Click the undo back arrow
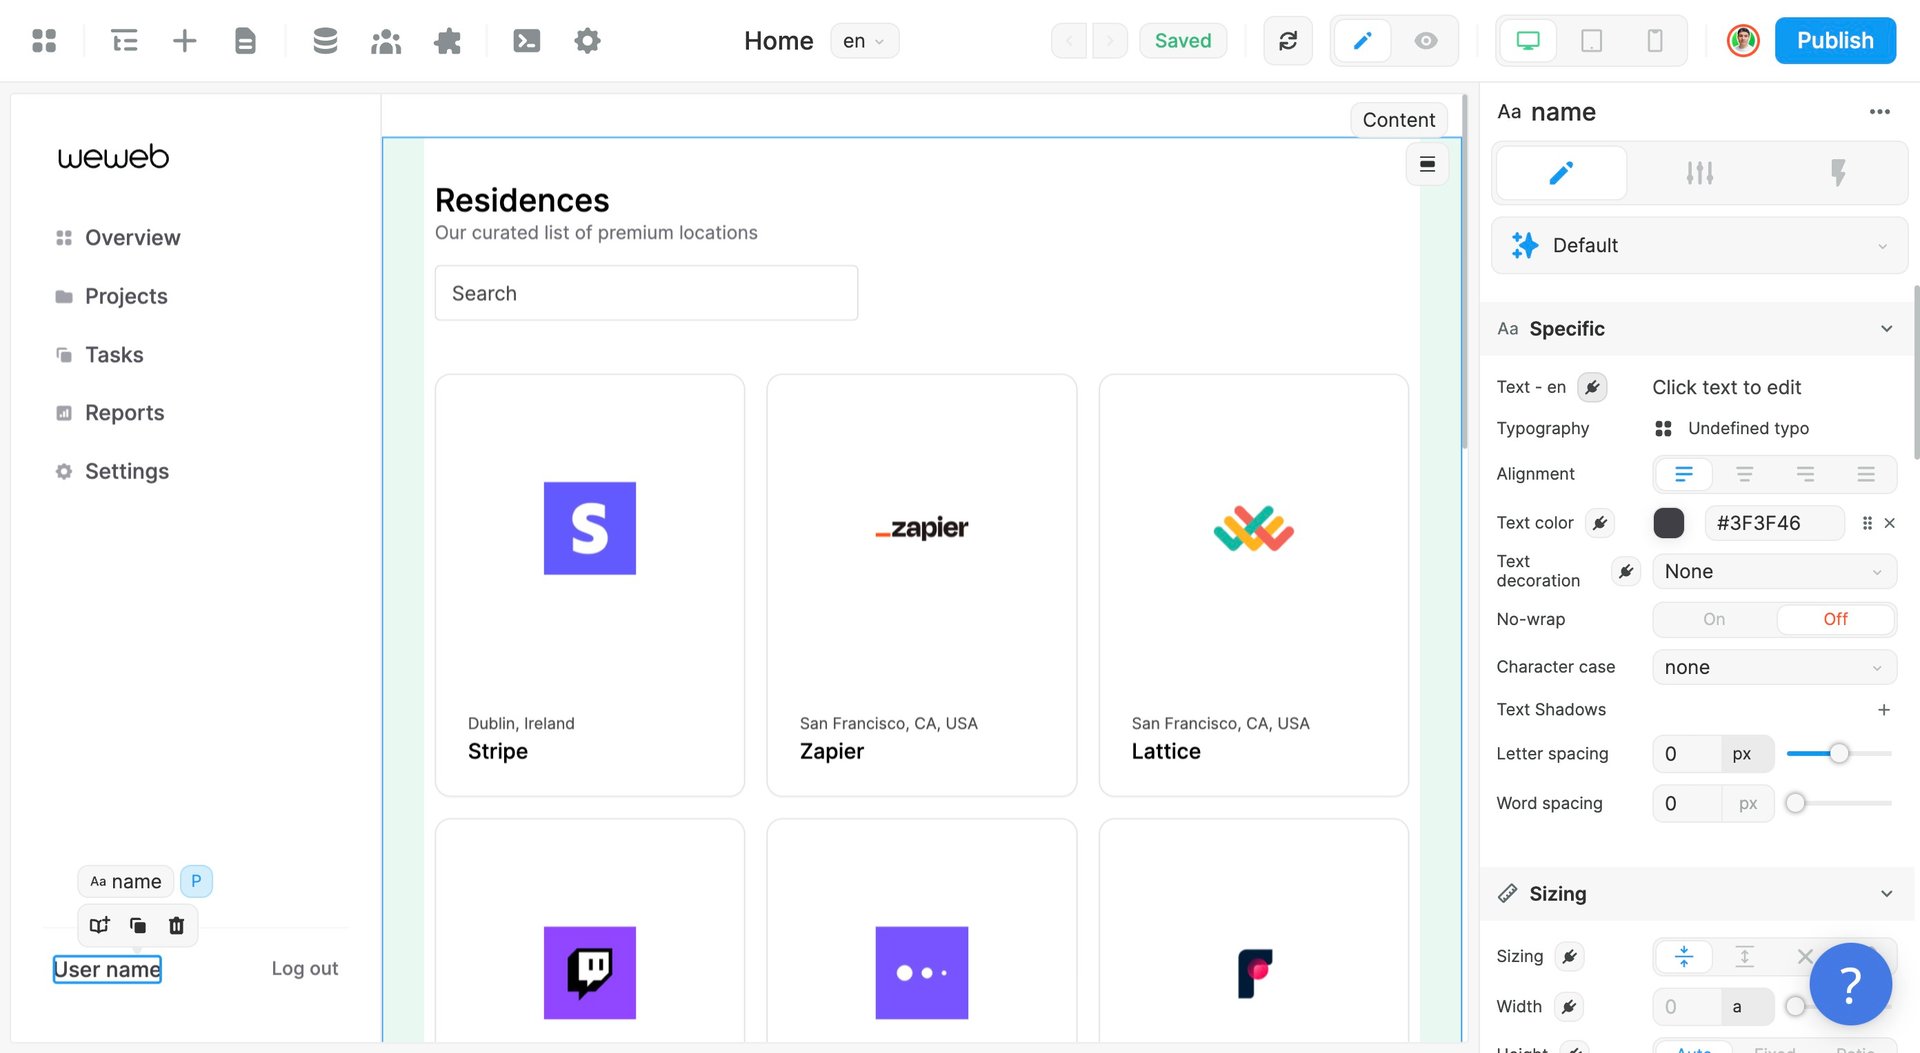 click(x=1069, y=41)
